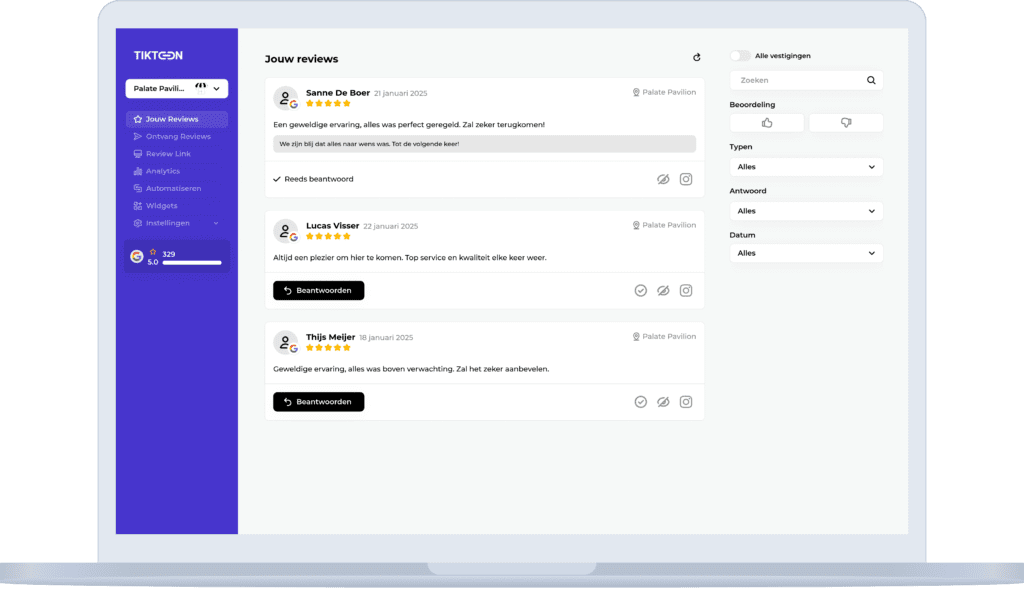The width and height of the screenshot is (1024, 593).
Task: Toggle the Alle vestigingen switch
Action: coord(740,56)
